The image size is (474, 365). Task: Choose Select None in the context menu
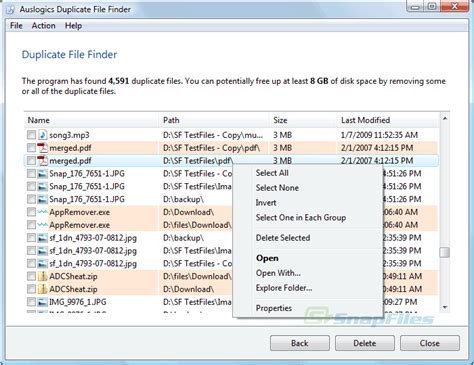pos(277,188)
